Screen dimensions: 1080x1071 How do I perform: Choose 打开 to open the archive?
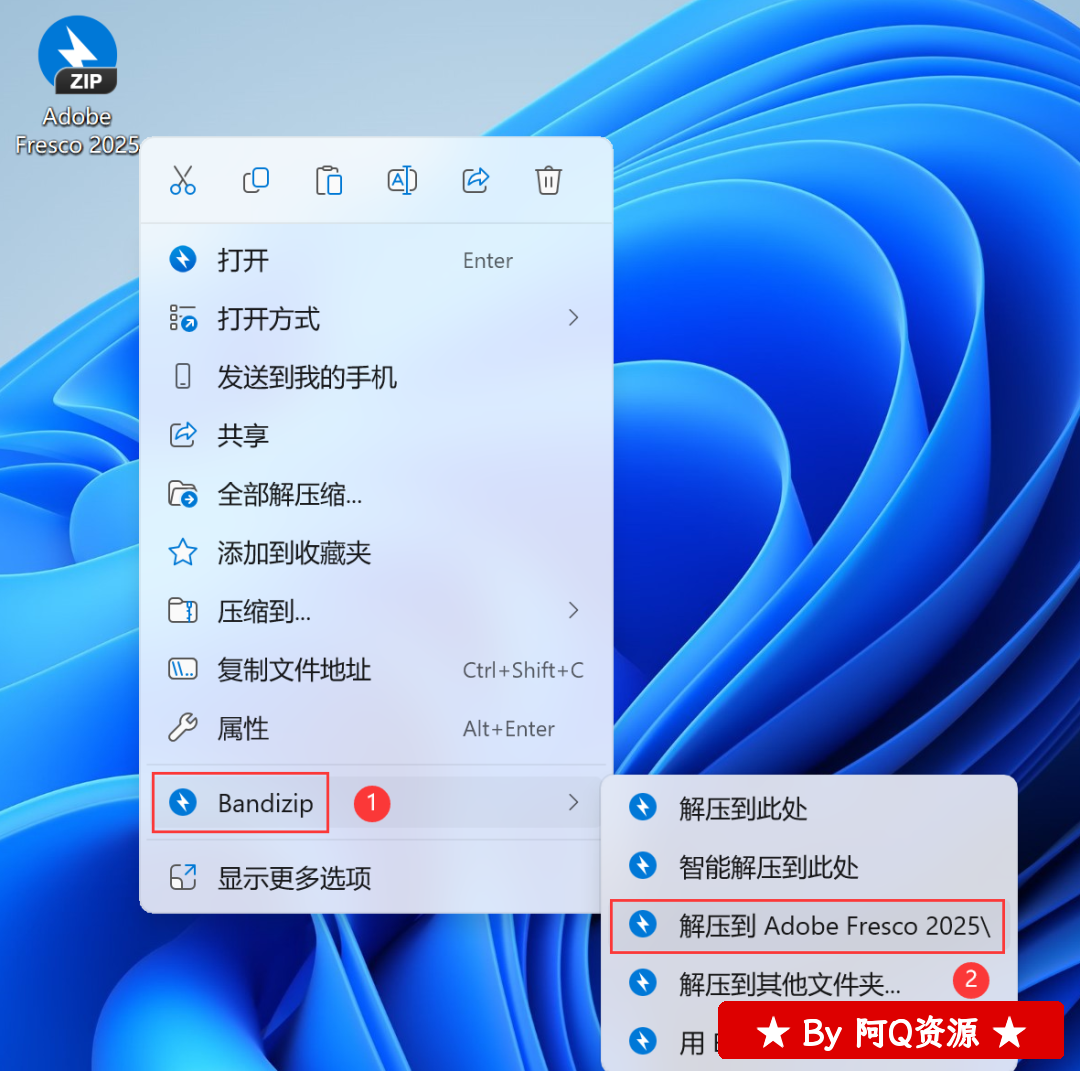tap(244, 261)
